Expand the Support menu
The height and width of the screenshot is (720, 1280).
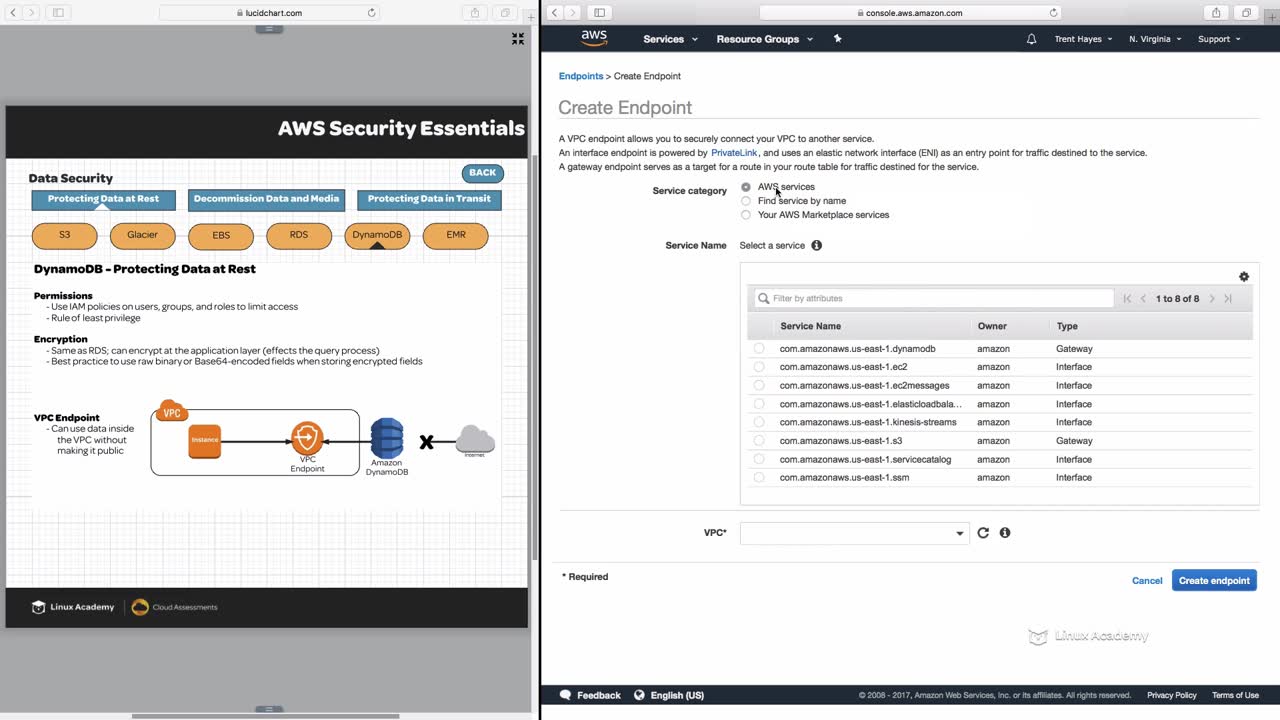[x=1219, y=39]
